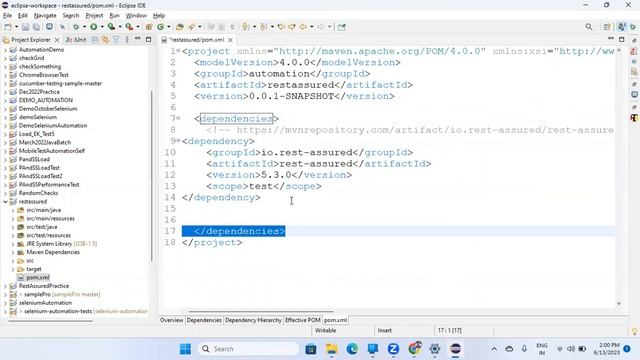
Task: Select the DemoSeleniumAutomation project
Action: tap(53, 126)
